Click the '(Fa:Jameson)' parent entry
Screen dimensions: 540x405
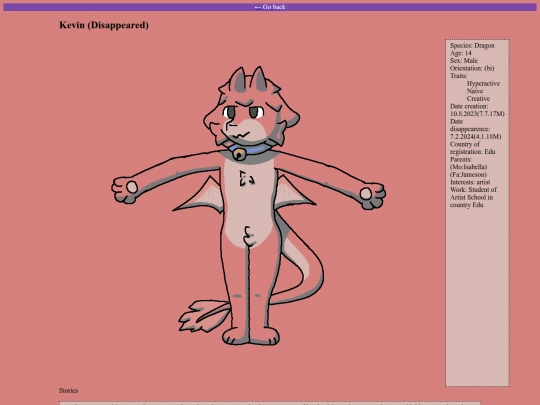(x=468, y=174)
